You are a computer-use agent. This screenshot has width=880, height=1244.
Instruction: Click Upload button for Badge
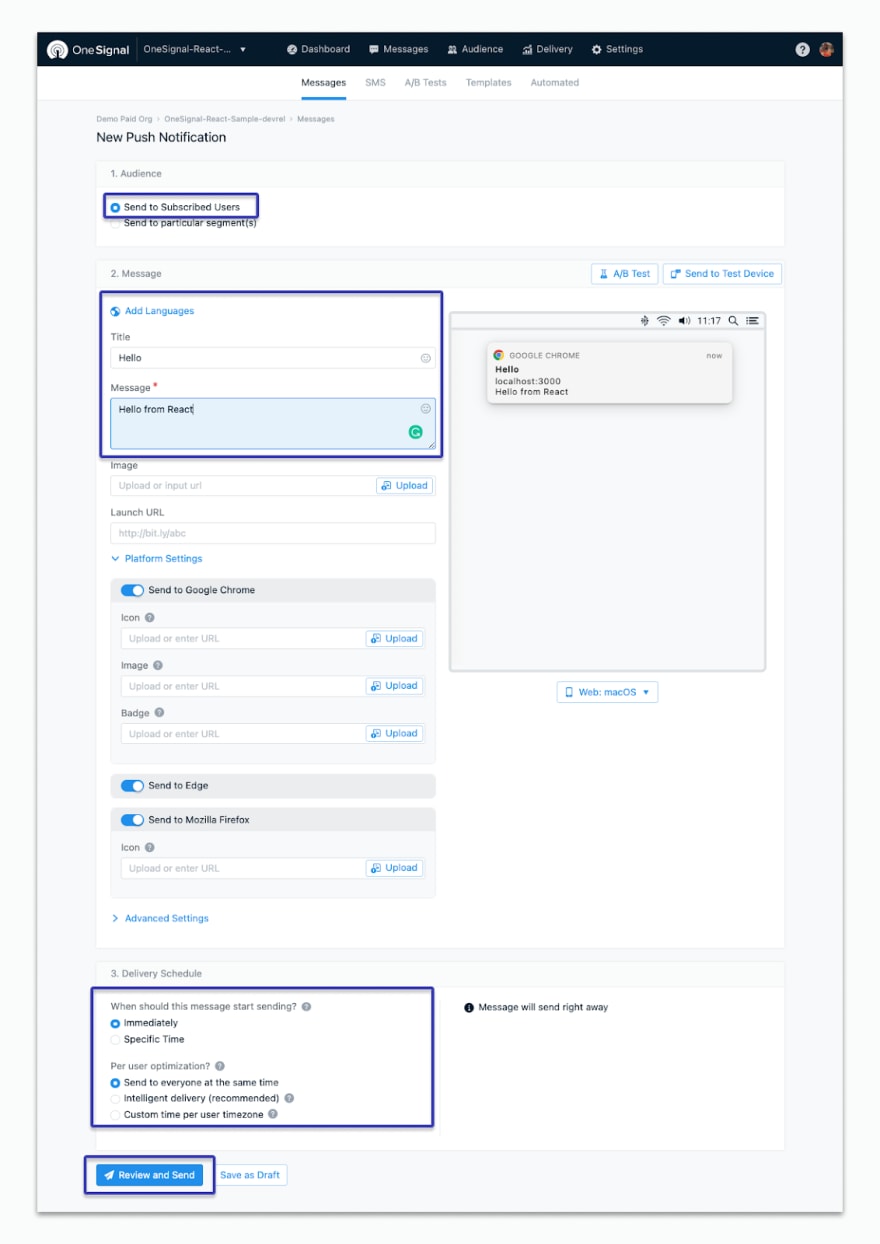pos(394,734)
